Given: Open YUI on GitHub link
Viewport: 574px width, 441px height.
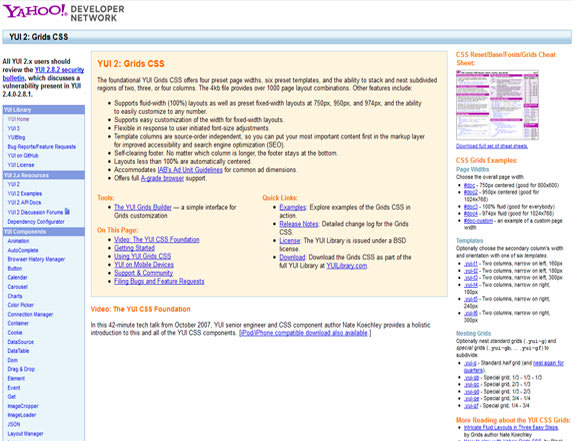Looking at the screenshot, I should pyautogui.click(x=23, y=156).
